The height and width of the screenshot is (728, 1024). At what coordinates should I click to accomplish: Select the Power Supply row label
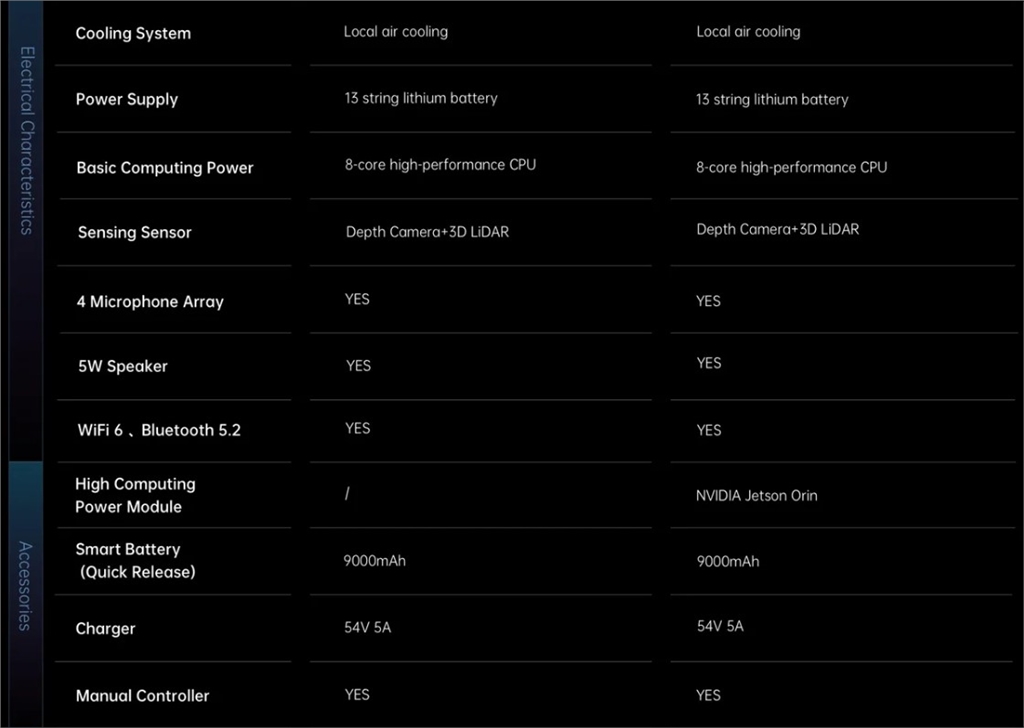[x=127, y=99]
